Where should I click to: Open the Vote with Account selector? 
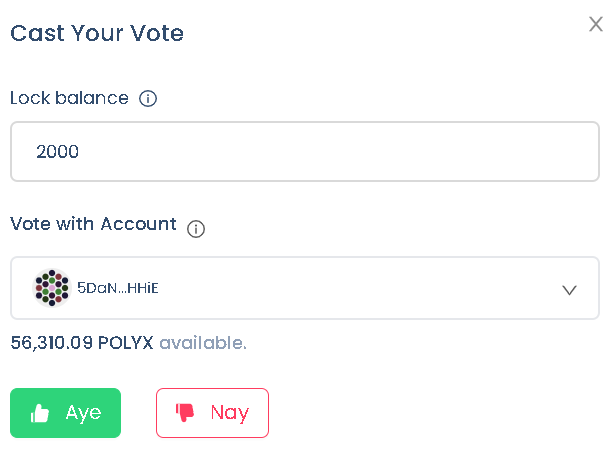coord(305,288)
